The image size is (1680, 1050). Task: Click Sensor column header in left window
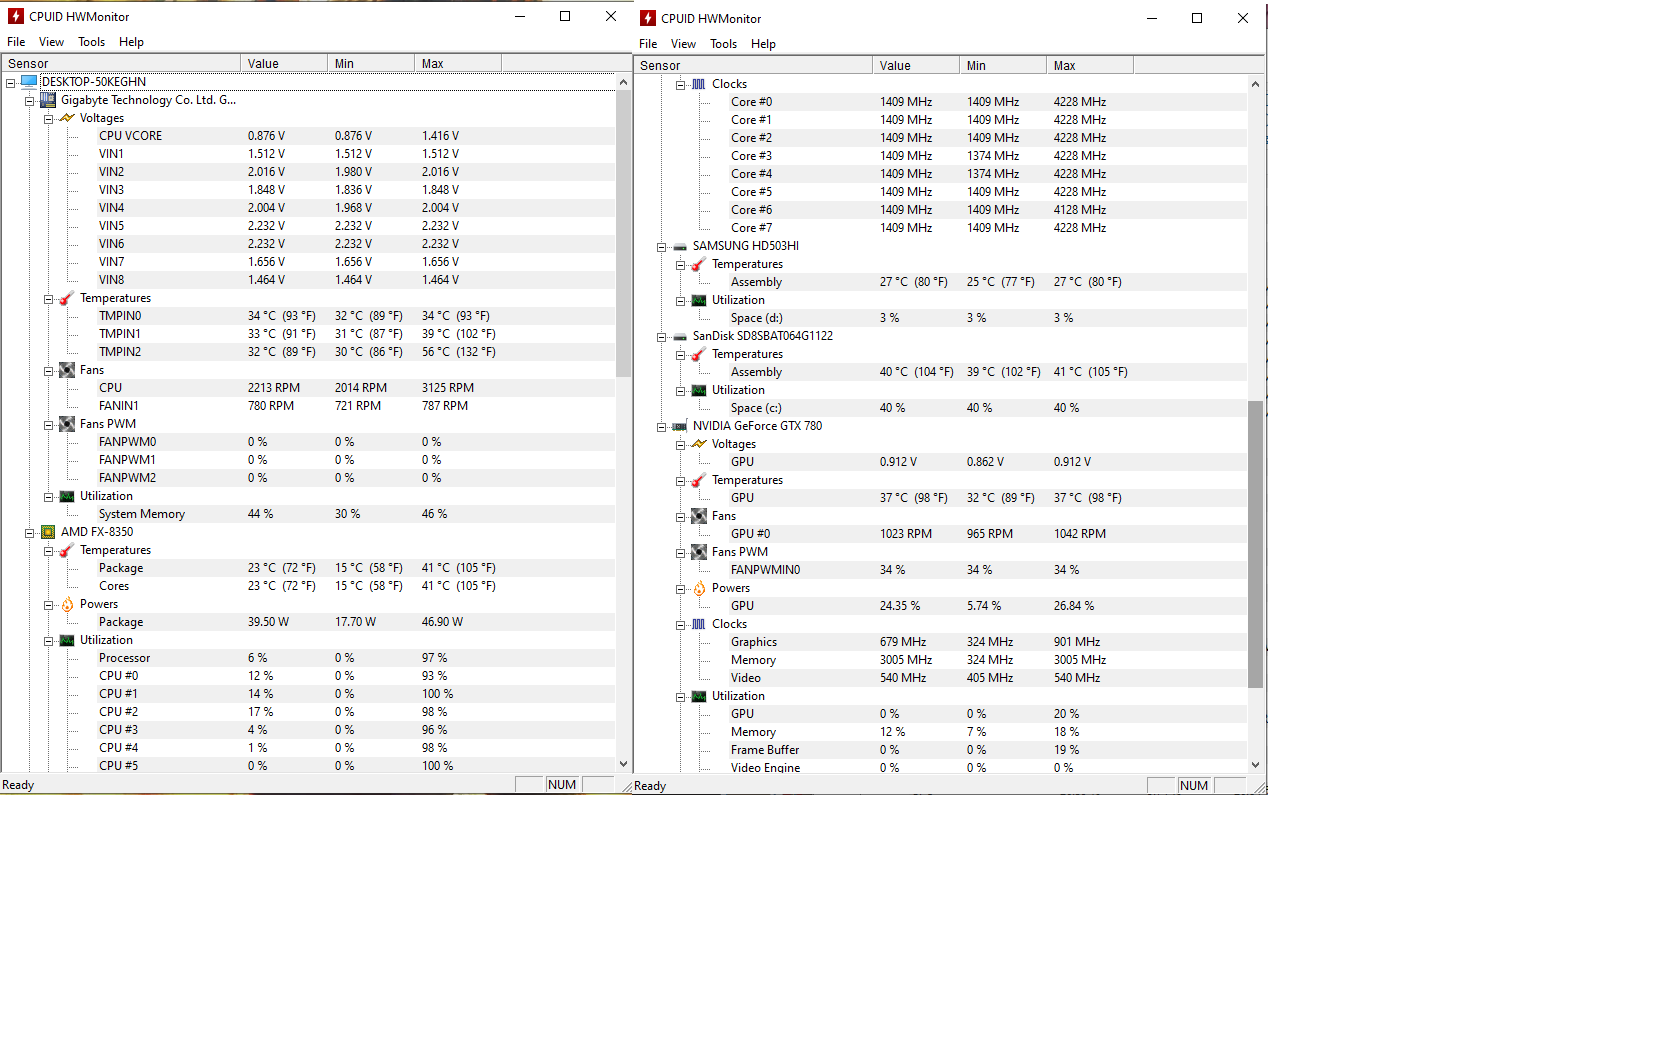(x=121, y=63)
